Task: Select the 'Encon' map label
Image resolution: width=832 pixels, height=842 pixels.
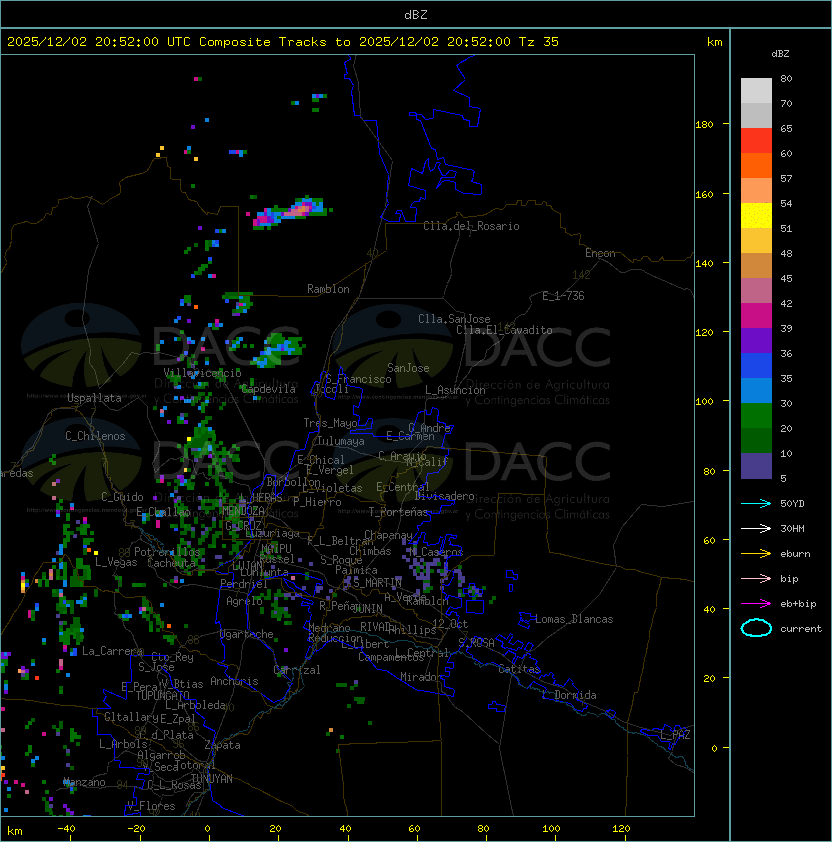Action: coord(600,253)
